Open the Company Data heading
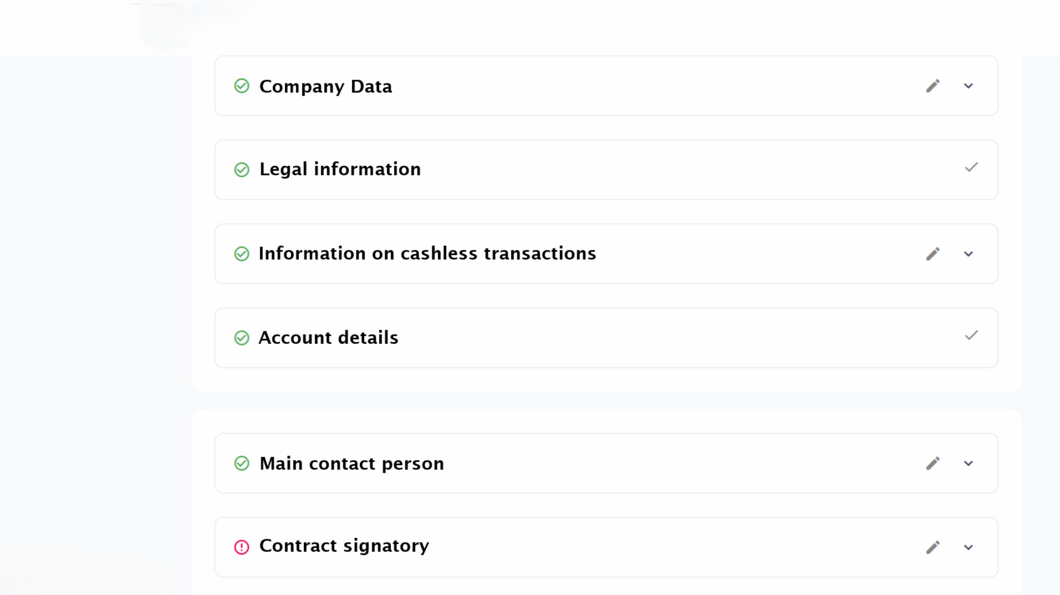The width and height of the screenshot is (1060, 595). pos(325,87)
